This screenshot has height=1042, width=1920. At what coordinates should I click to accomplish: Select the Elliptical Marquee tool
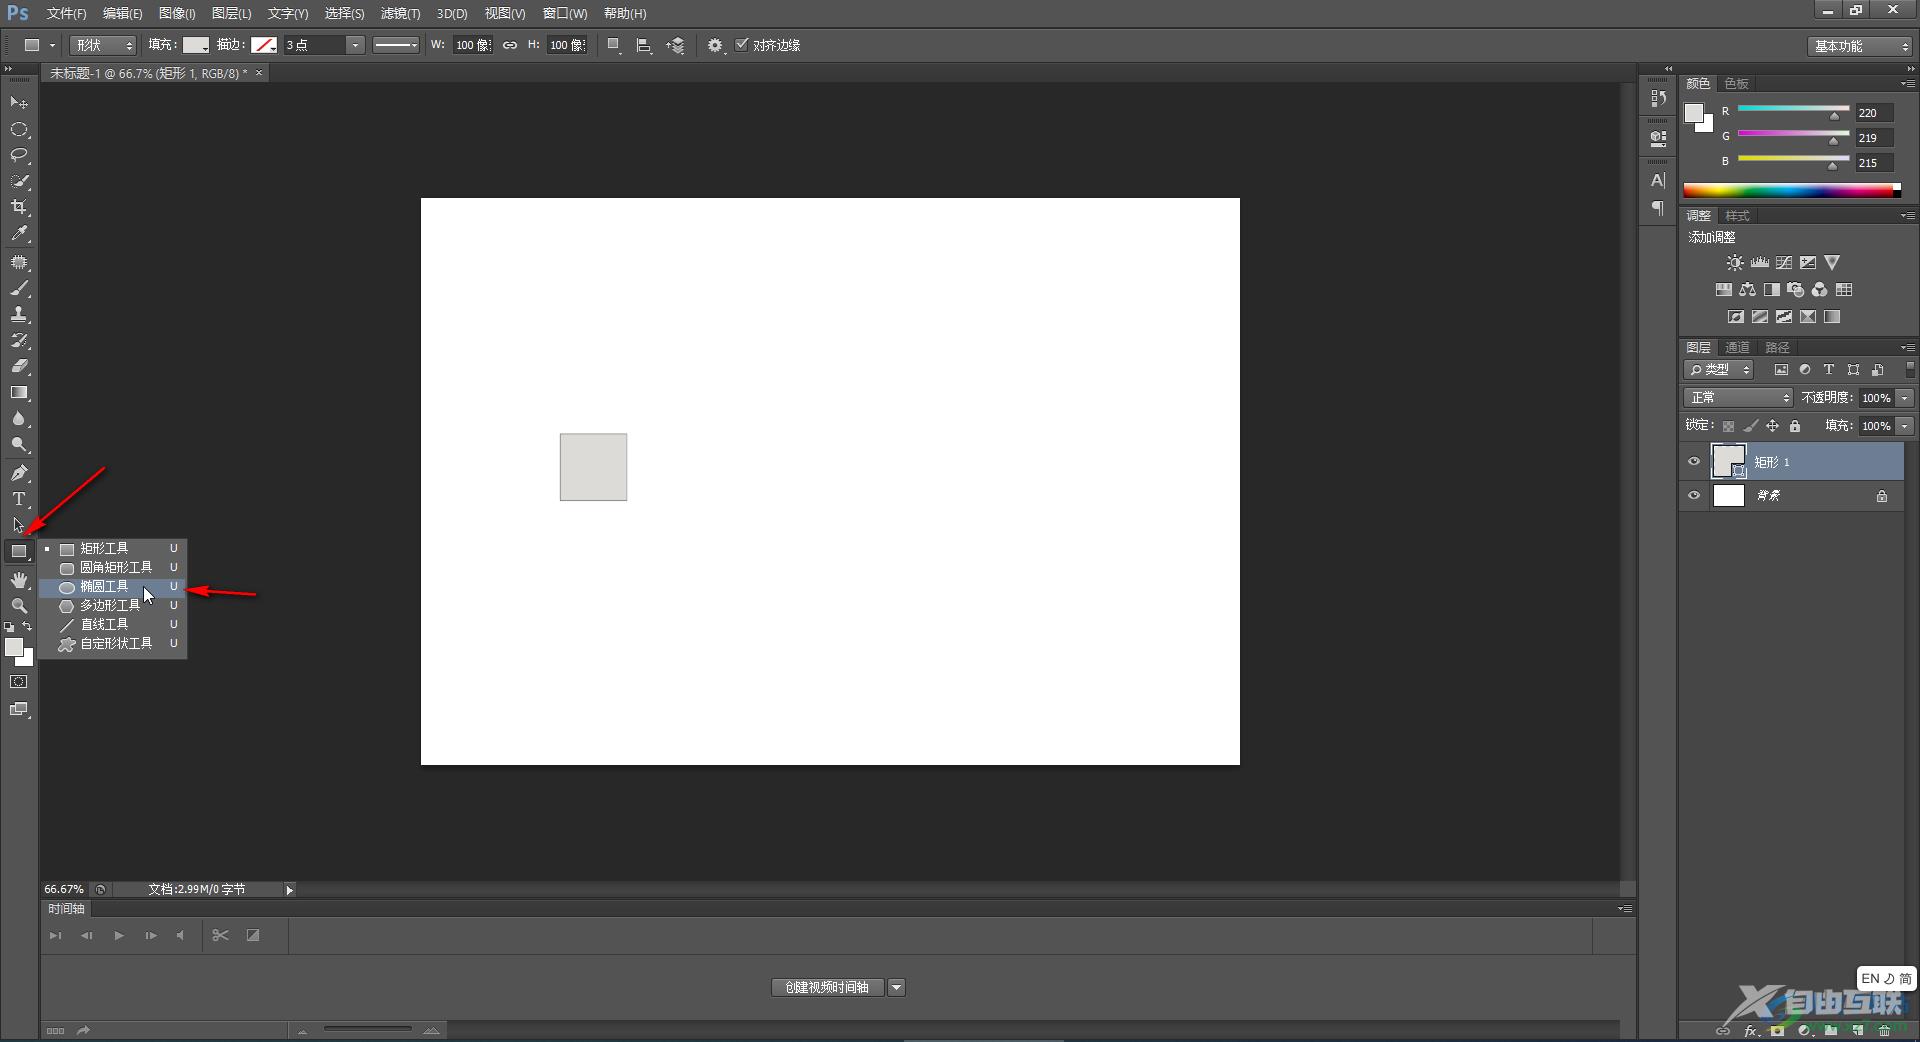pyautogui.click(x=19, y=130)
